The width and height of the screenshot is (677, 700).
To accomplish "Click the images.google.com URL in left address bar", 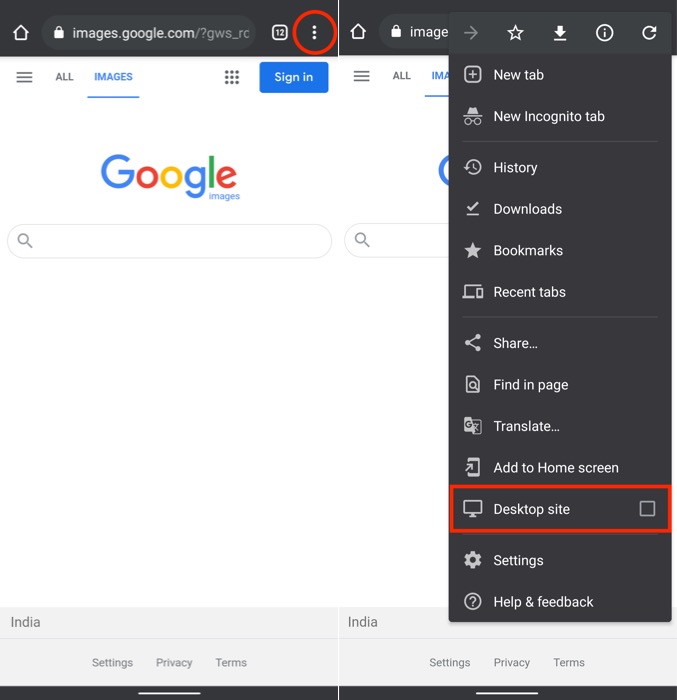I will coord(161,33).
